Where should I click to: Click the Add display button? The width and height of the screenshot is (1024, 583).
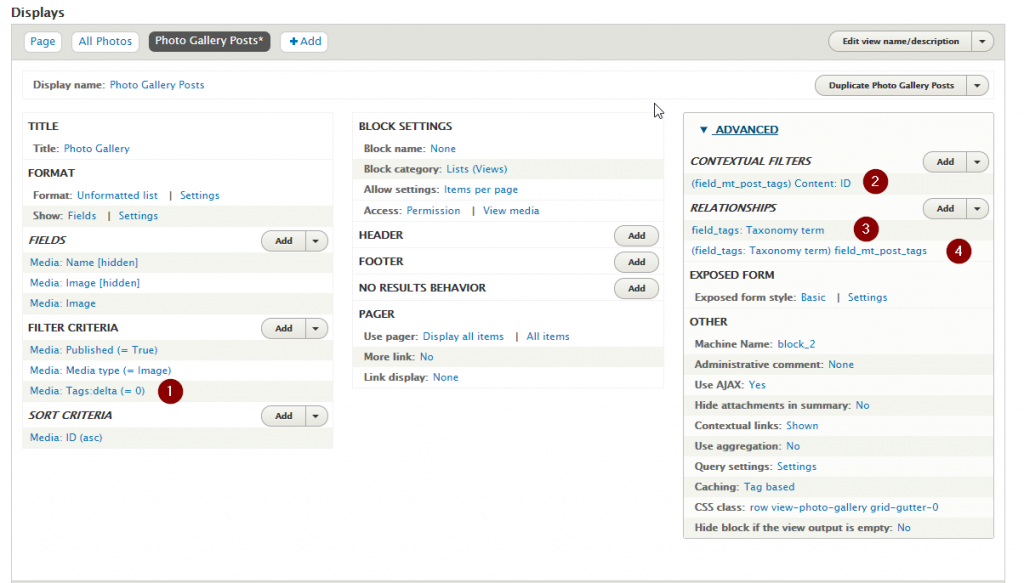[304, 41]
